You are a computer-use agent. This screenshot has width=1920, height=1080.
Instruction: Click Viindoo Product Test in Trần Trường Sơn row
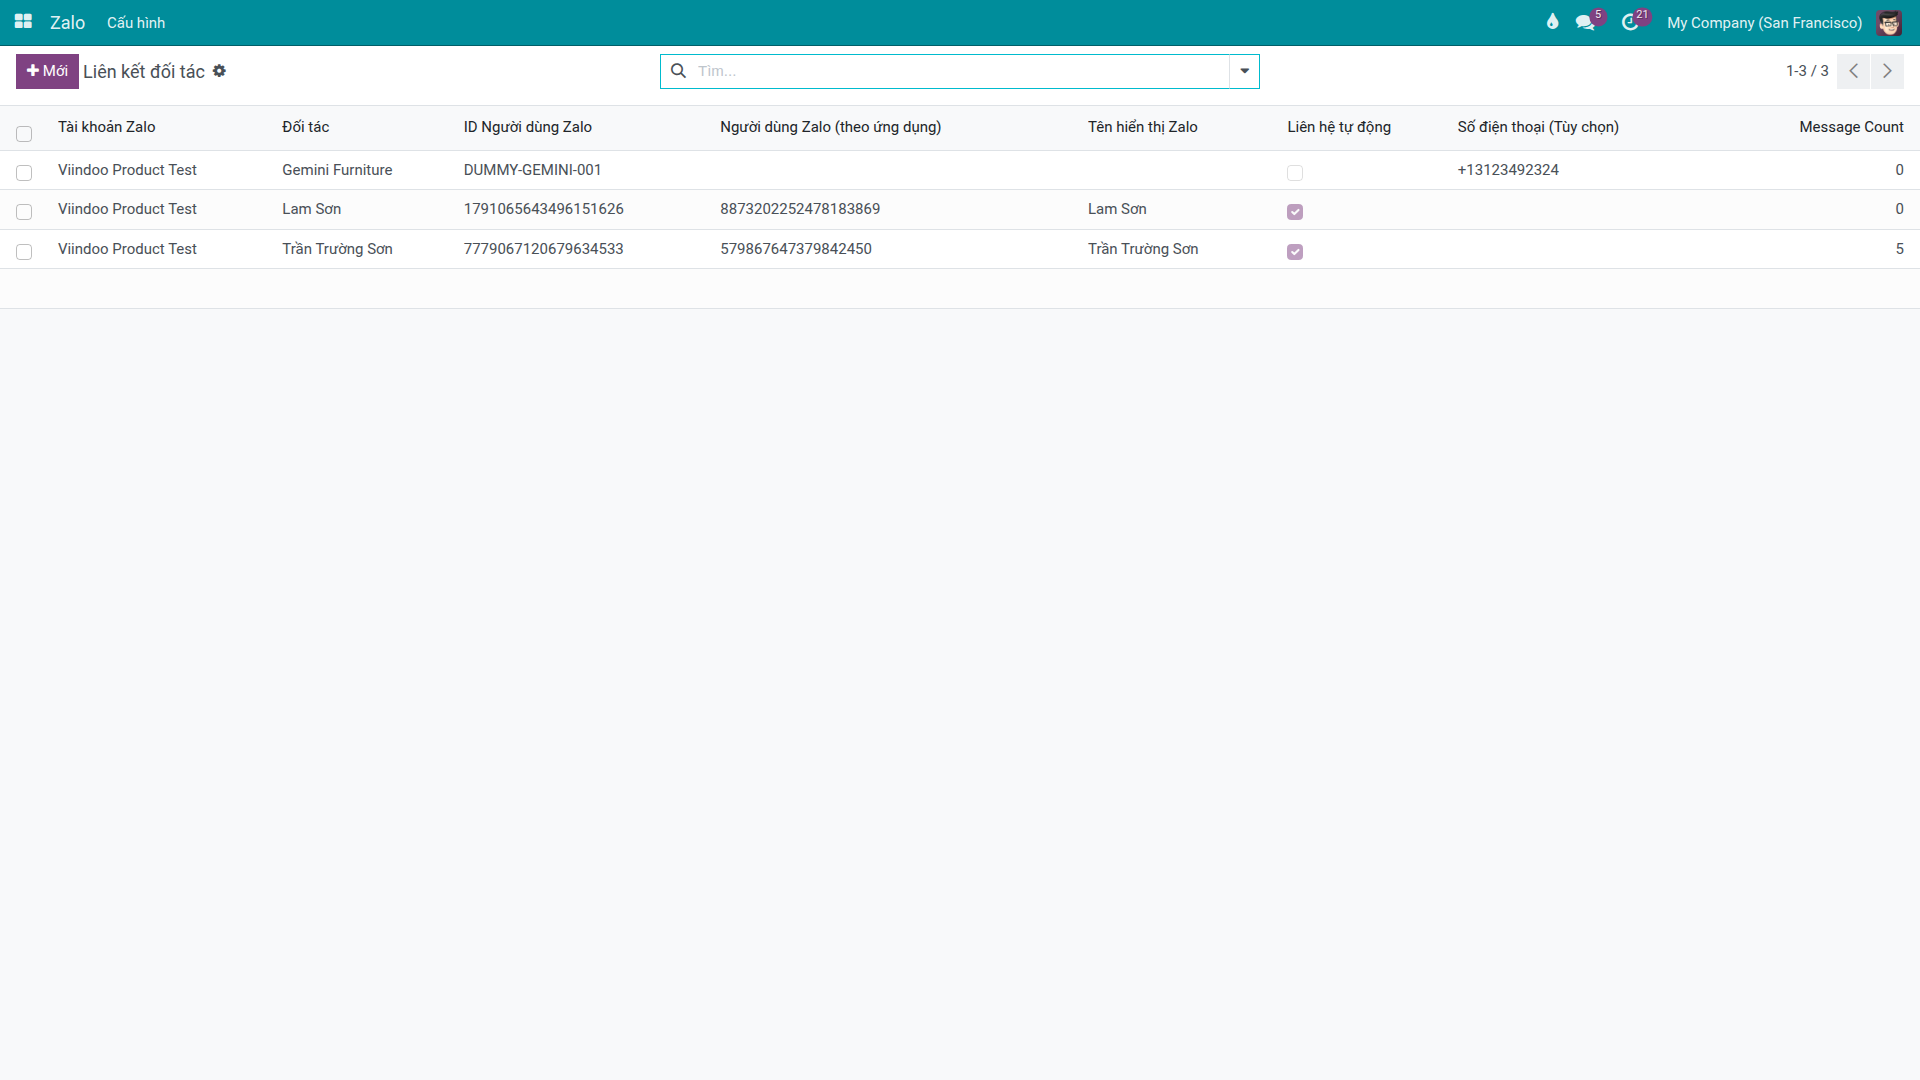click(x=127, y=249)
